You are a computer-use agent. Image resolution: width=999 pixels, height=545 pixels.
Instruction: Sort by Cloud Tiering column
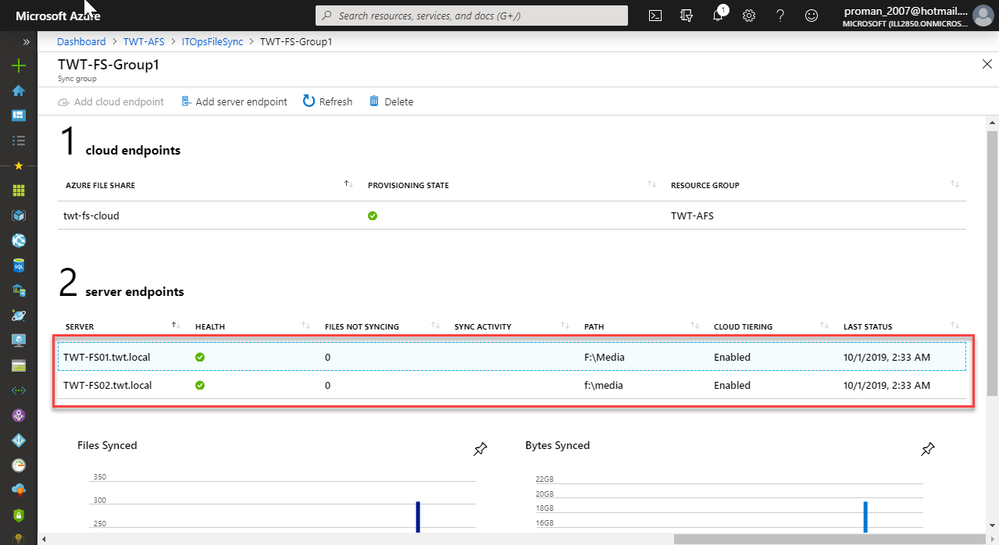(743, 326)
